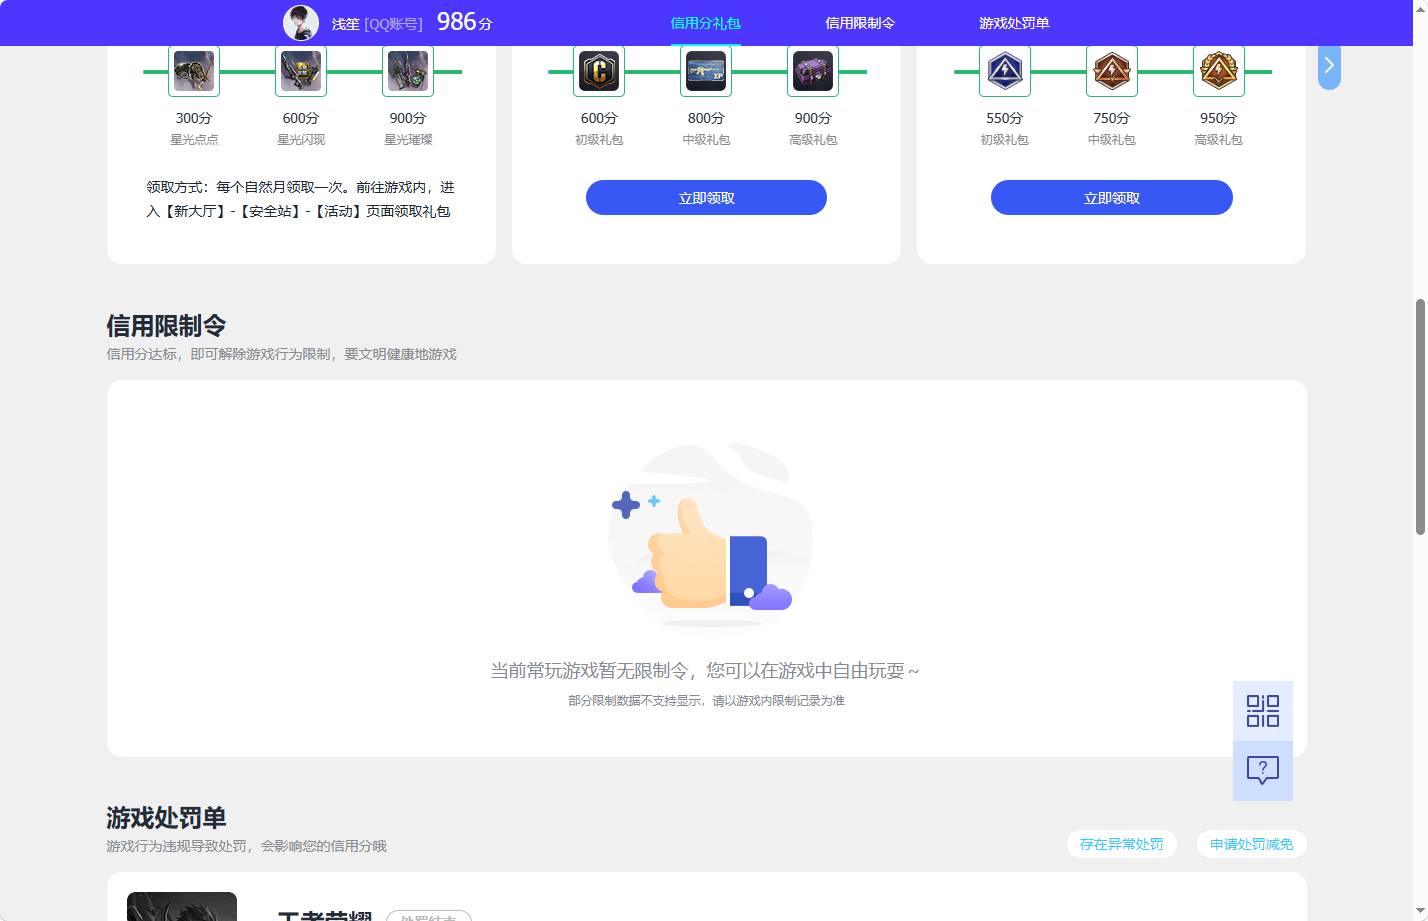Select the 550分 初级礼包 badge icon

1005,71
